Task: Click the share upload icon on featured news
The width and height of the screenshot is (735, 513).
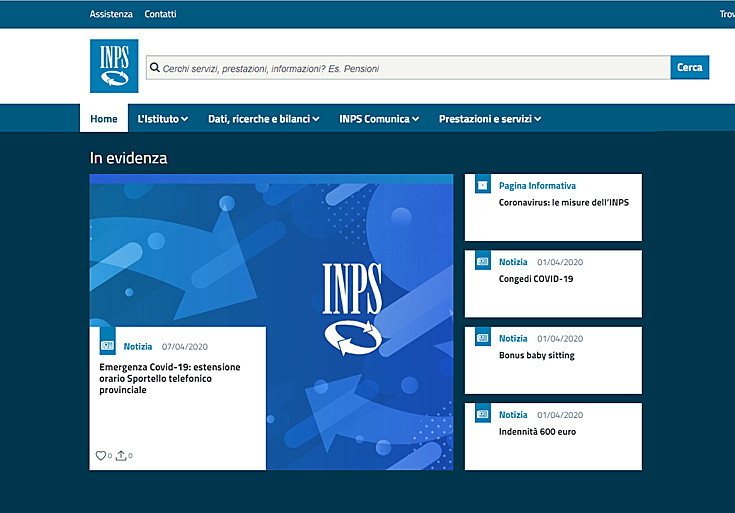Action: pos(121,455)
